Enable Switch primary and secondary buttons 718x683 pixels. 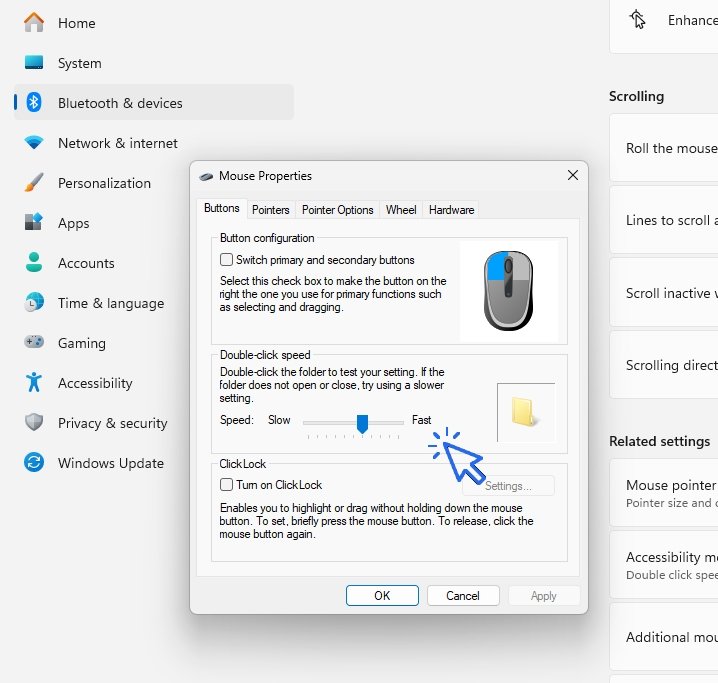tap(226, 260)
